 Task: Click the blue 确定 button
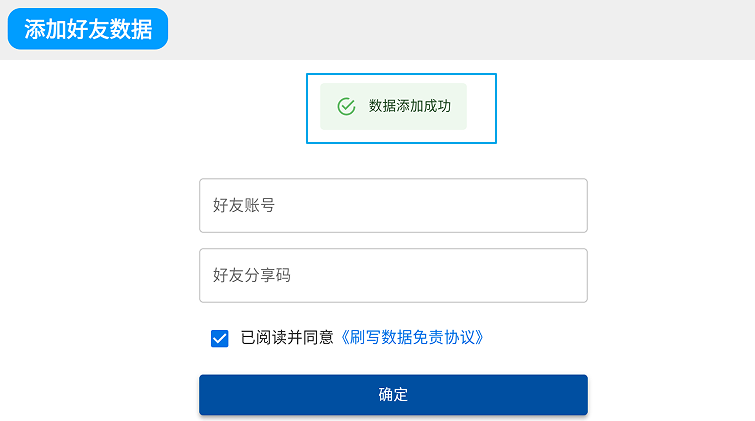tap(393, 395)
